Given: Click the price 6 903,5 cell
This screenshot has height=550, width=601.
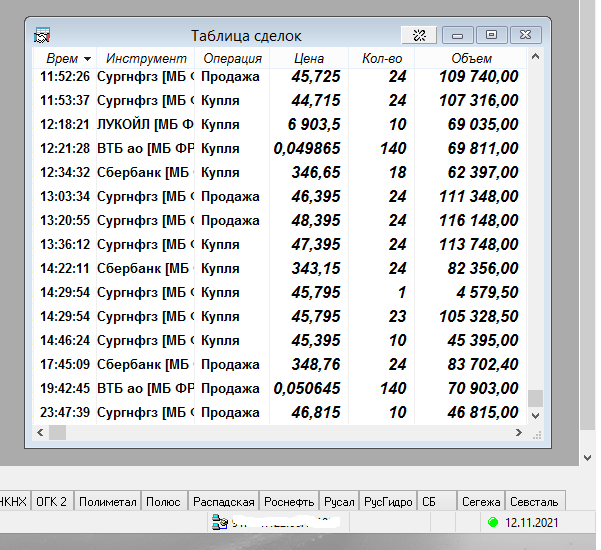Looking at the screenshot, I should pos(314,124).
